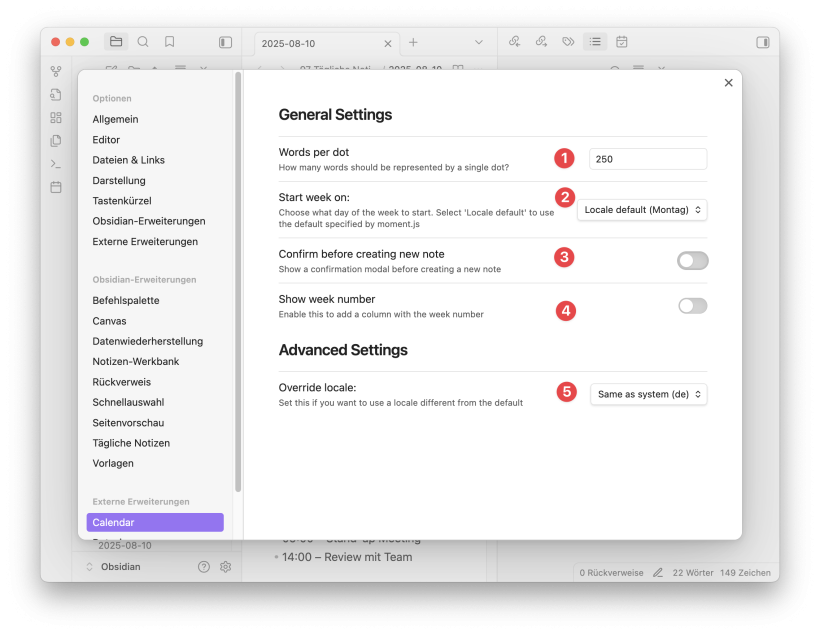Open Vorlagen plugin settings
The height and width of the screenshot is (635, 820).
113,463
